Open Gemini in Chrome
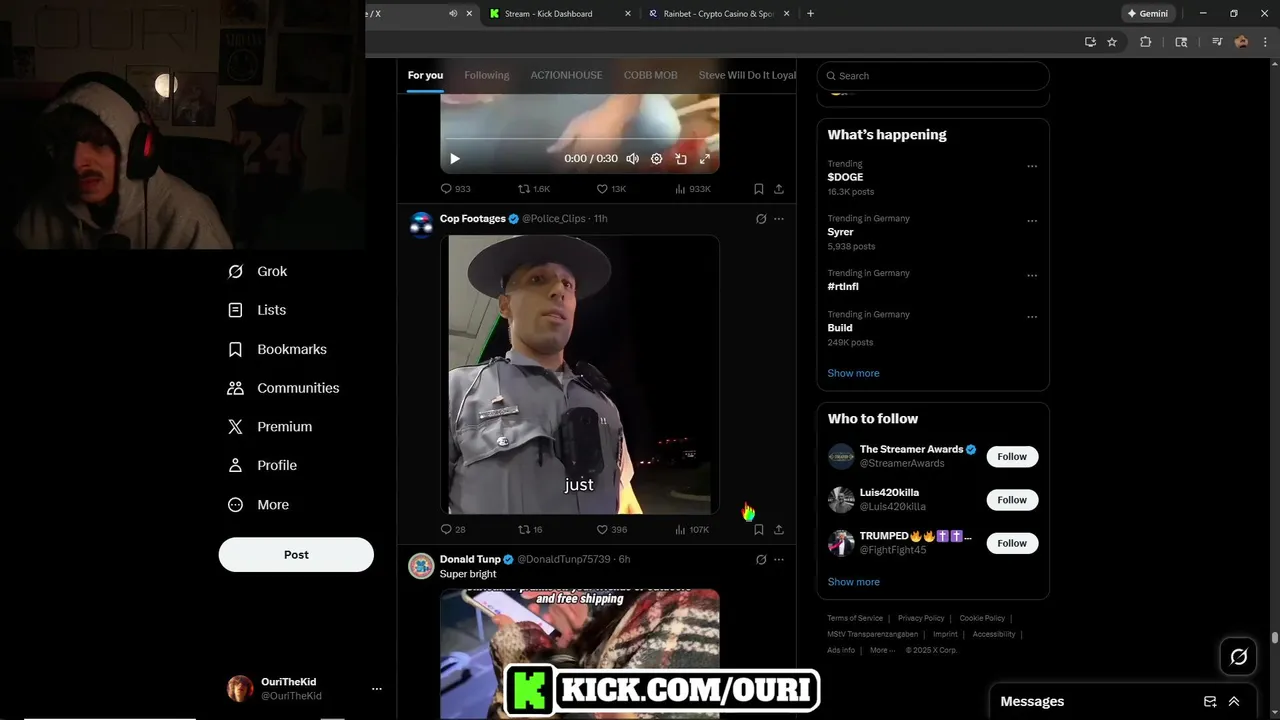1280x720 pixels. 1147,14
